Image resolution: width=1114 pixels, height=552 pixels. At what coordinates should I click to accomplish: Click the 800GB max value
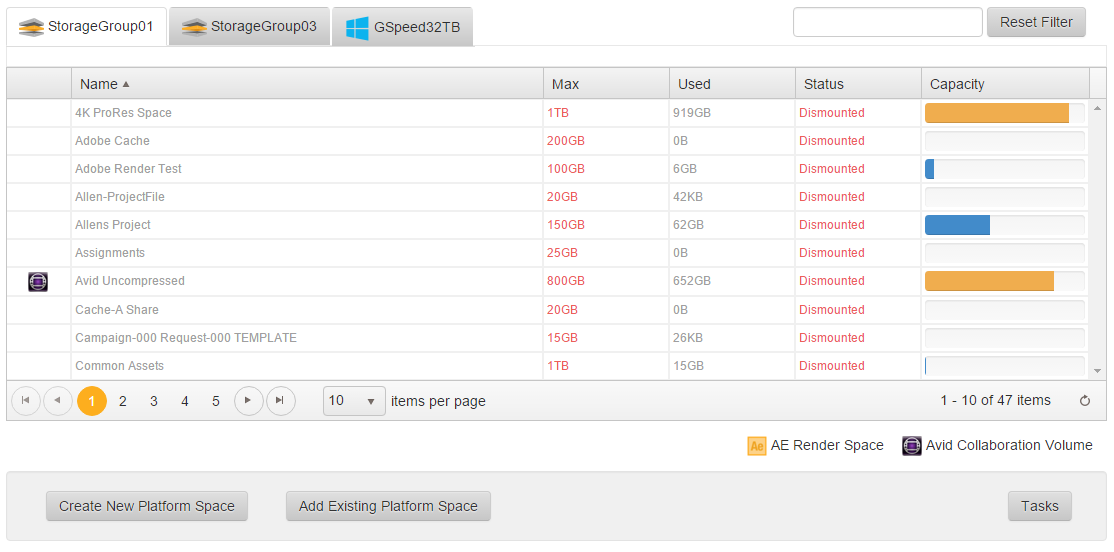click(566, 281)
